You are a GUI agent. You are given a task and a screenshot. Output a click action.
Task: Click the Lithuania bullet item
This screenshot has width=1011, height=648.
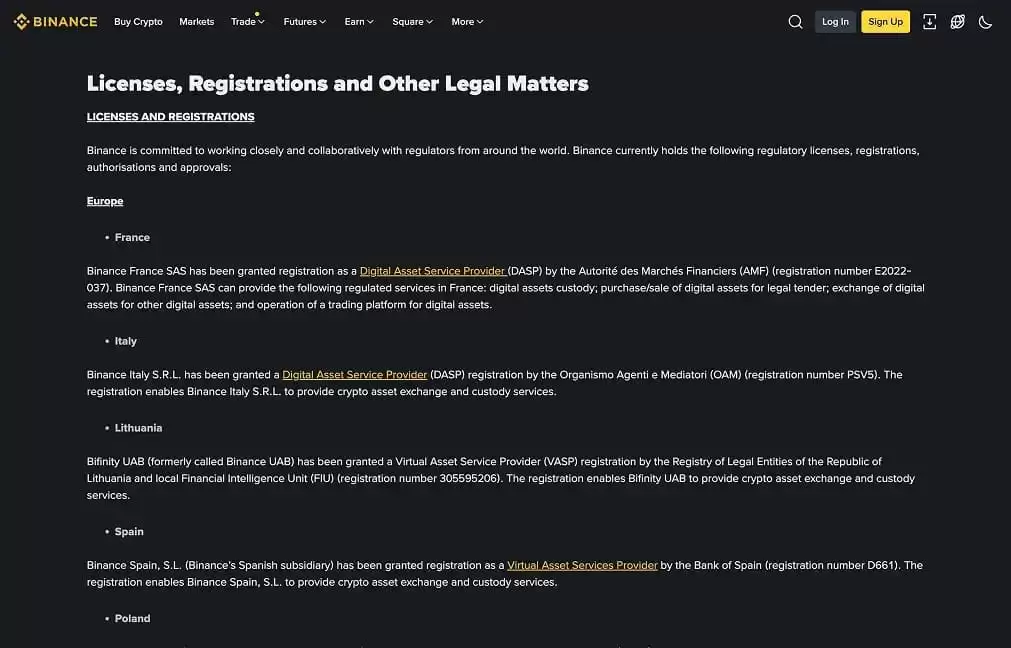coord(138,428)
